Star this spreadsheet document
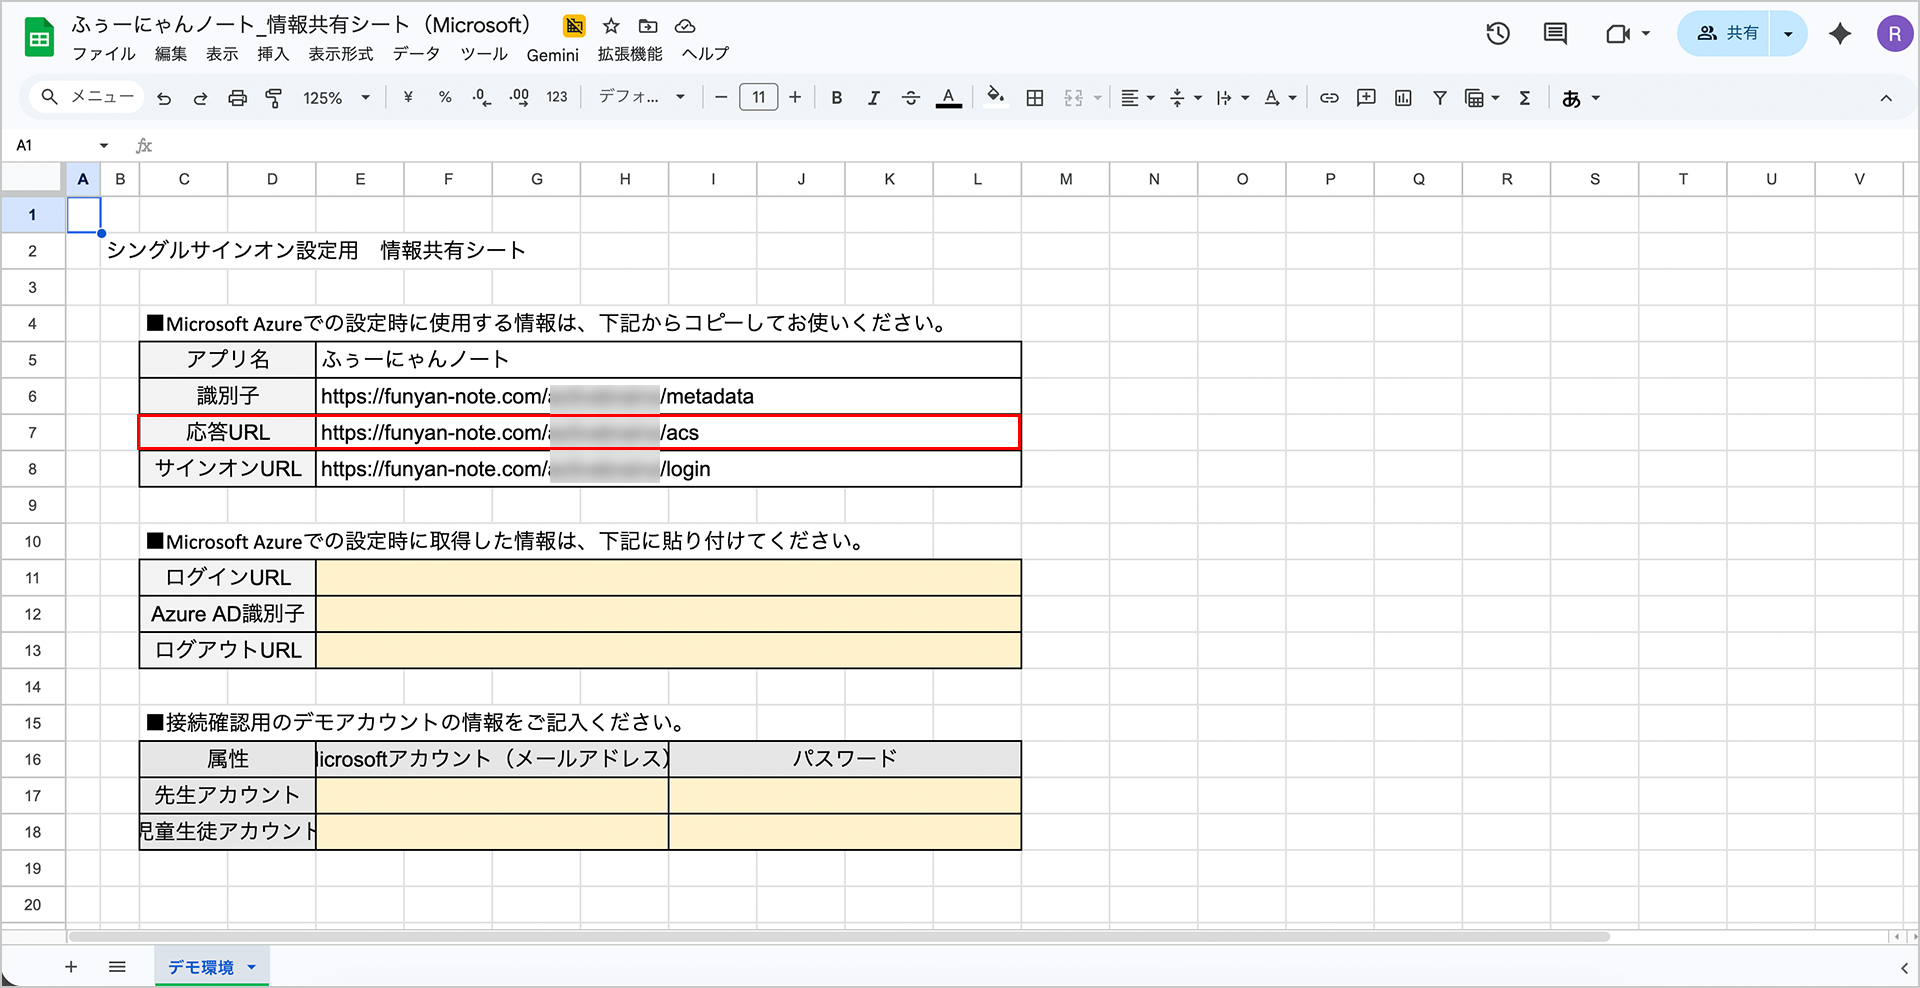 click(611, 26)
